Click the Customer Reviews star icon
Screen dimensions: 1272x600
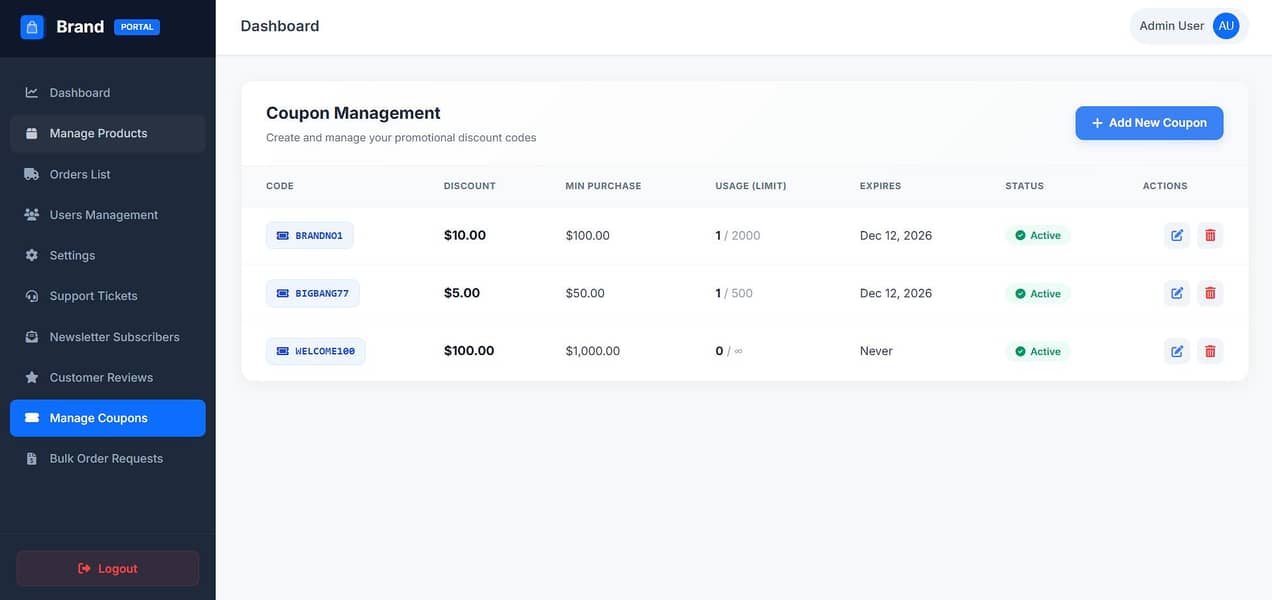(x=32, y=377)
